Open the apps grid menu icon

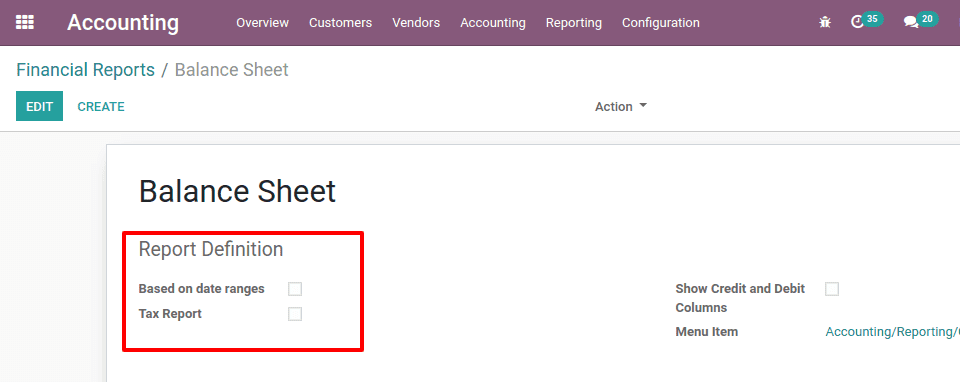pos(25,23)
